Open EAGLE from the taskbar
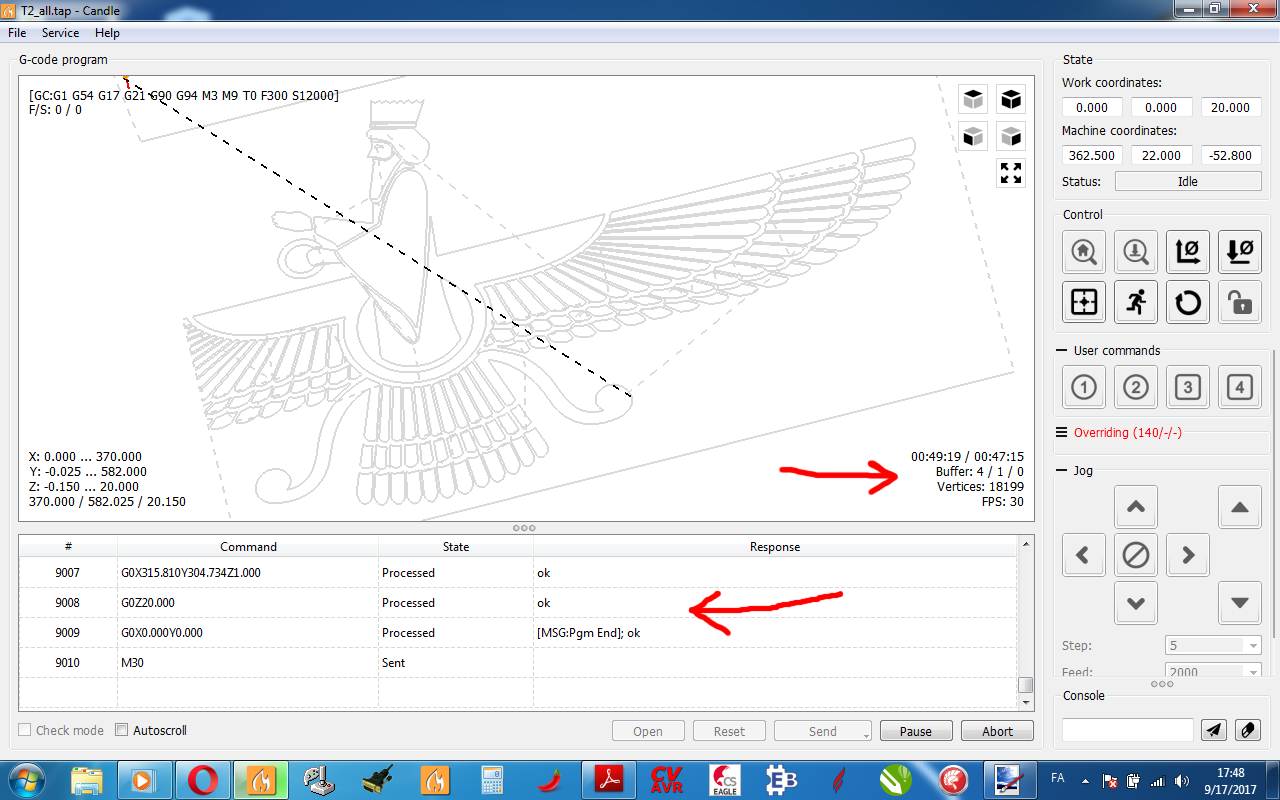This screenshot has width=1280, height=800. click(725, 779)
